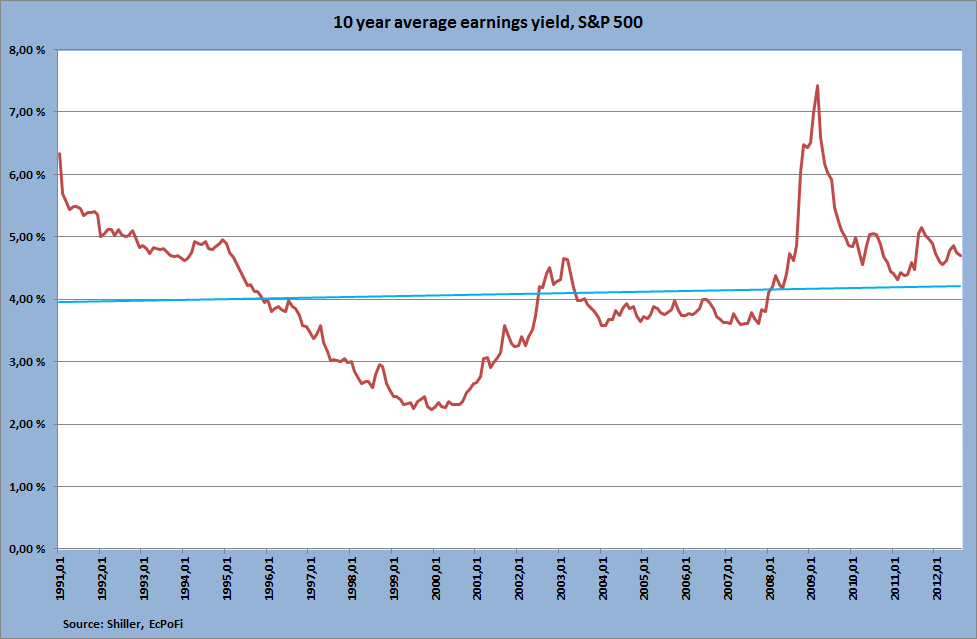The width and height of the screenshot is (977, 639).
Task: Click the 4,00 % y-axis label
Action: (27, 300)
